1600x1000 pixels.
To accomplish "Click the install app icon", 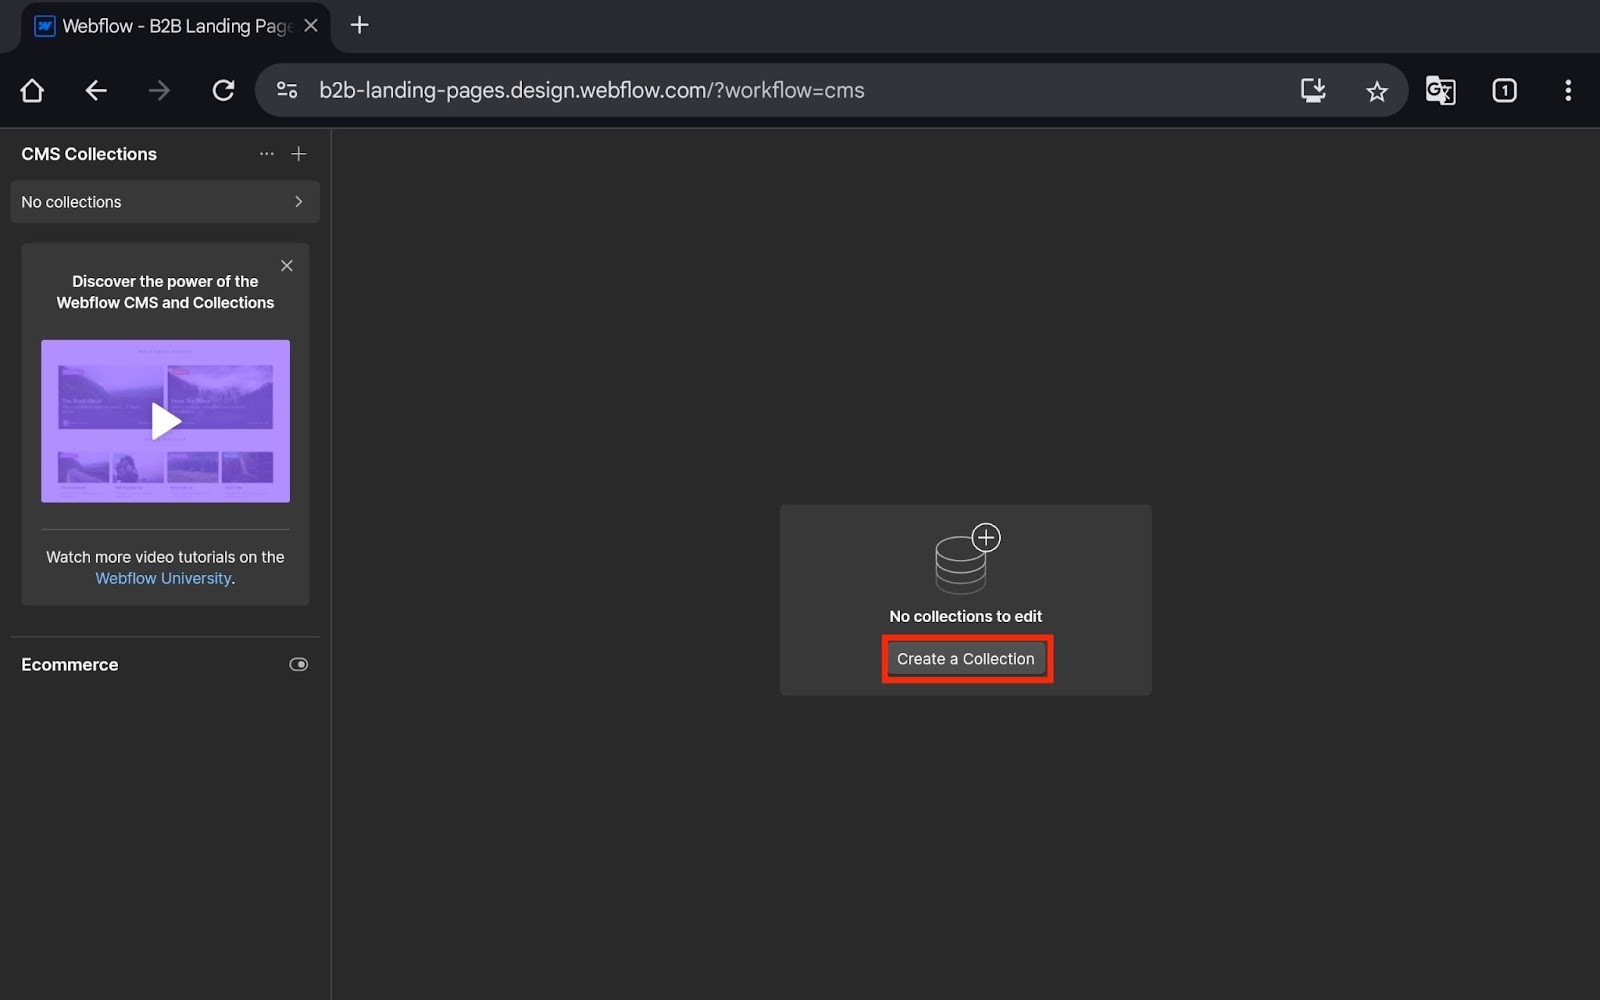I will (1313, 90).
